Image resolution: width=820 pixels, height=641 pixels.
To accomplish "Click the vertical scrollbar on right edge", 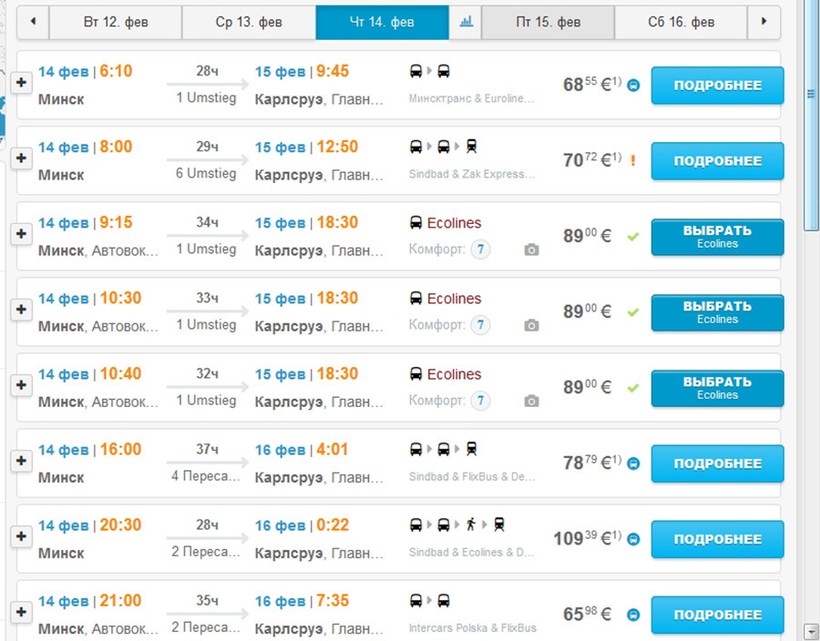I will coord(810,300).
